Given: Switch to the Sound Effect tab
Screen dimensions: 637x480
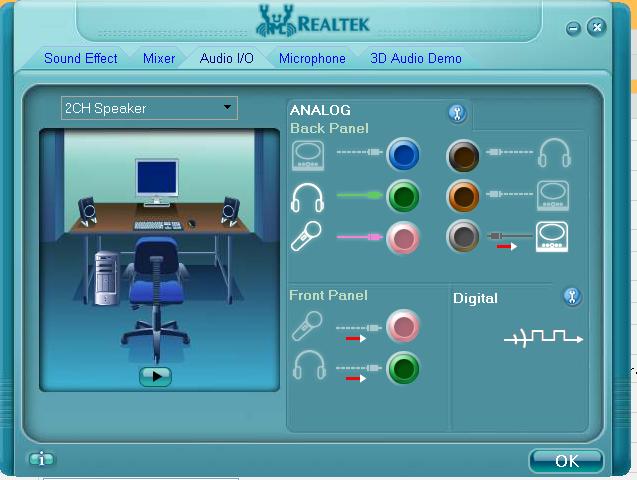Looking at the screenshot, I should tap(81, 58).
